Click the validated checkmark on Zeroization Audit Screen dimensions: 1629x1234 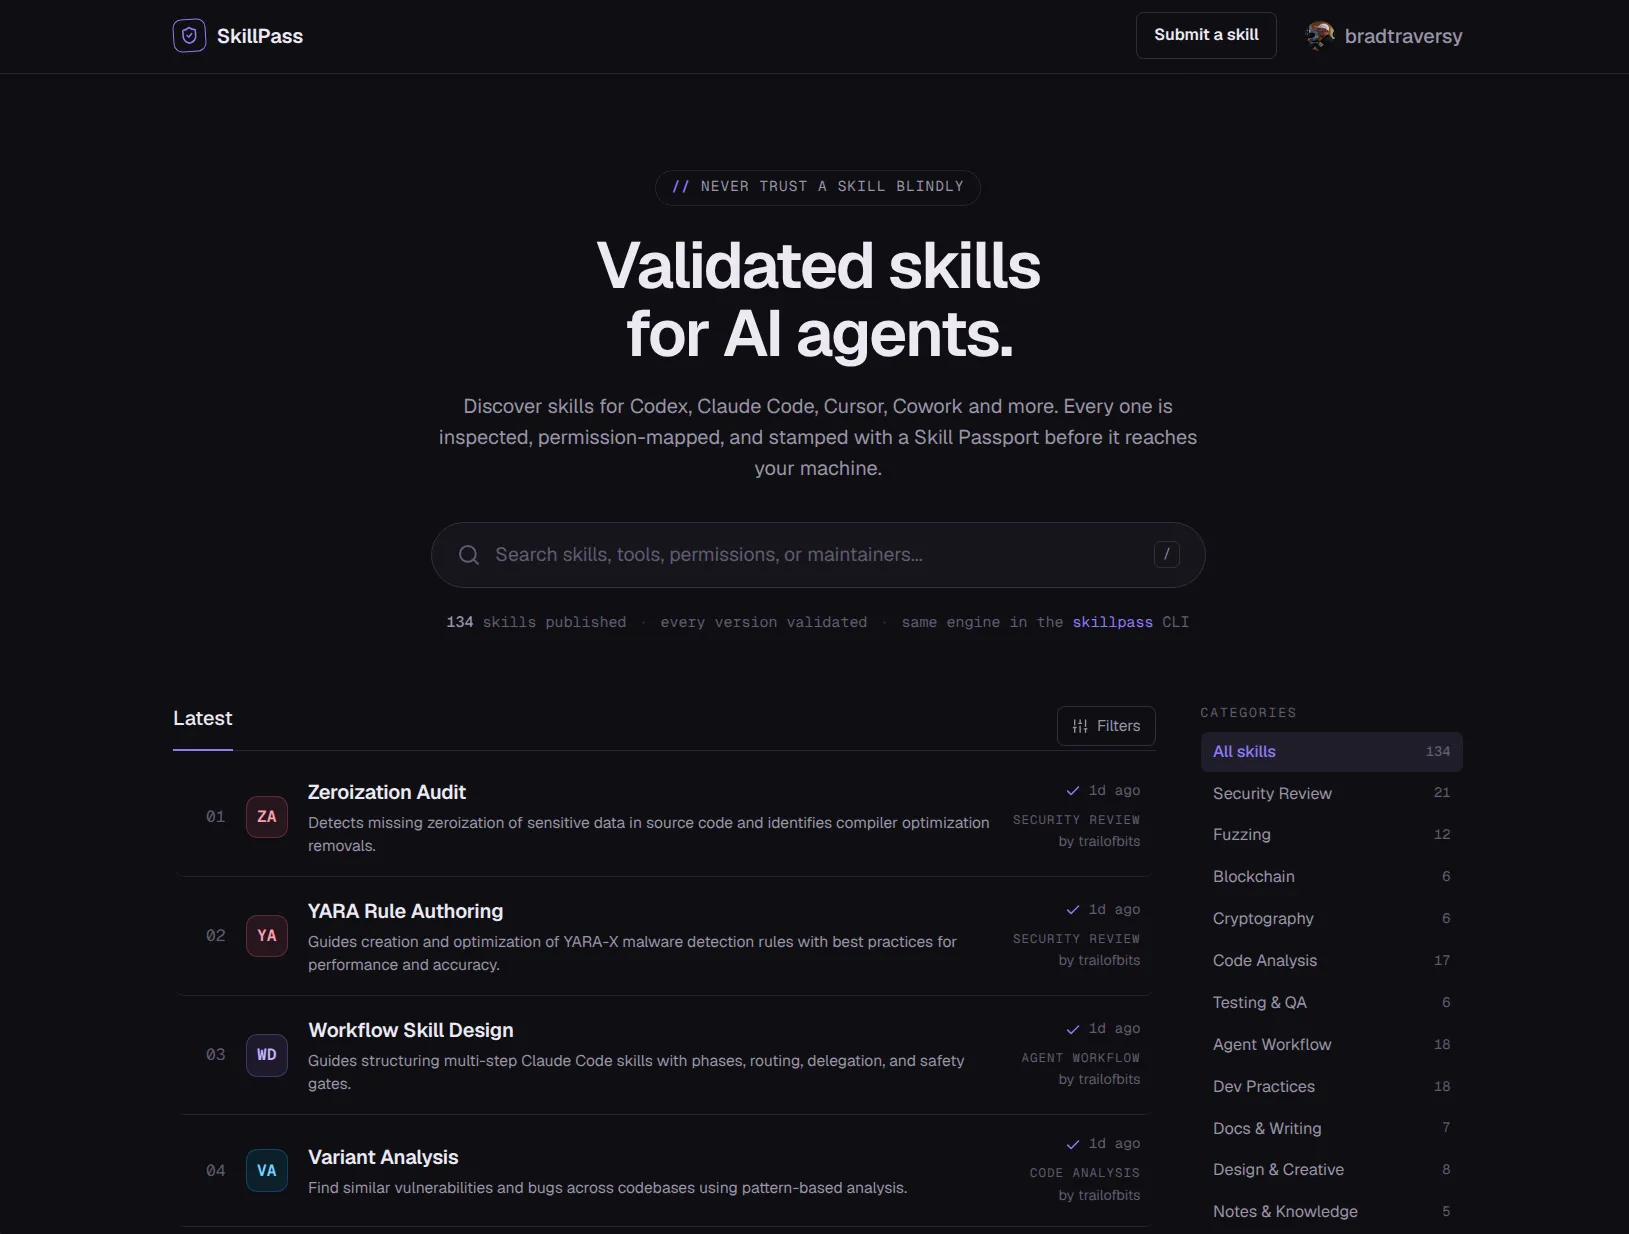[x=1073, y=791]
